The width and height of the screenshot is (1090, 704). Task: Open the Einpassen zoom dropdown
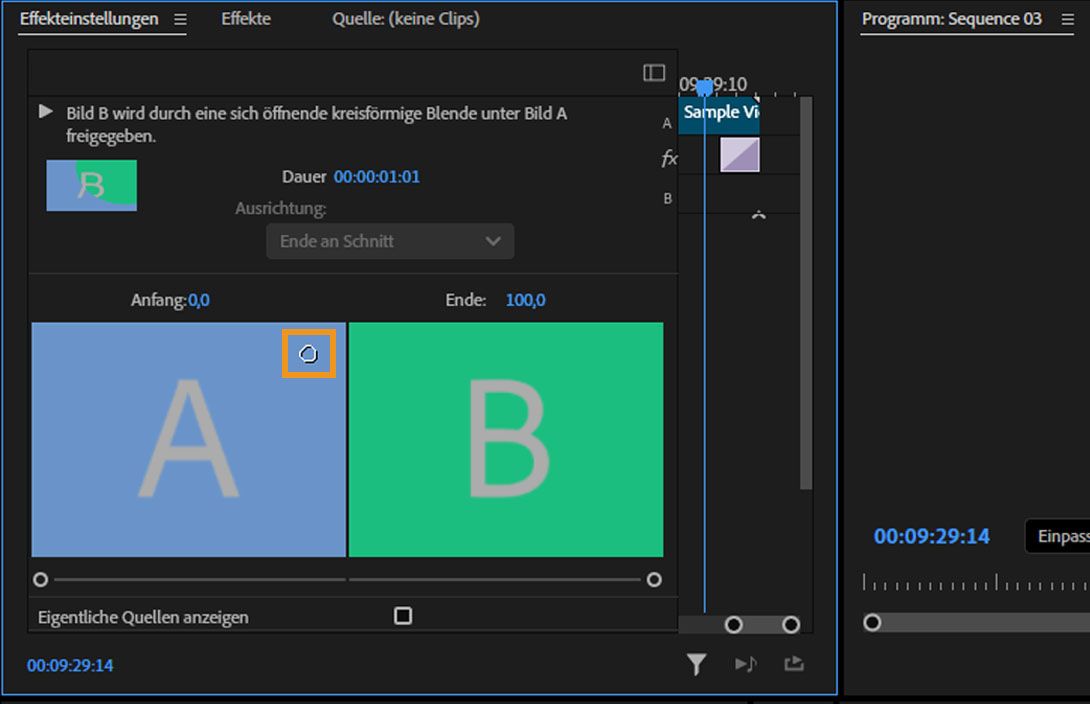1058,536
